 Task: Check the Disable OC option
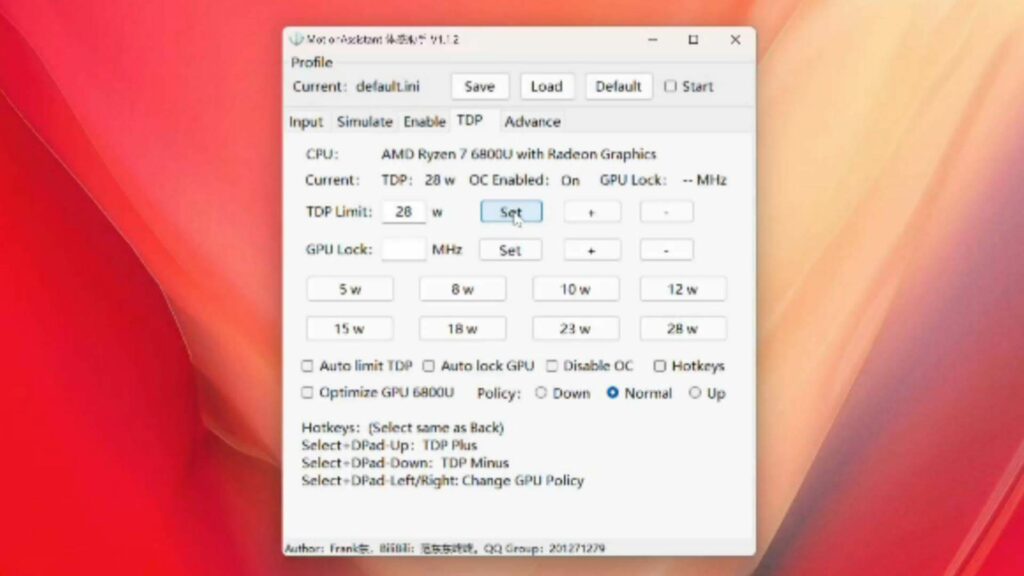552,366
